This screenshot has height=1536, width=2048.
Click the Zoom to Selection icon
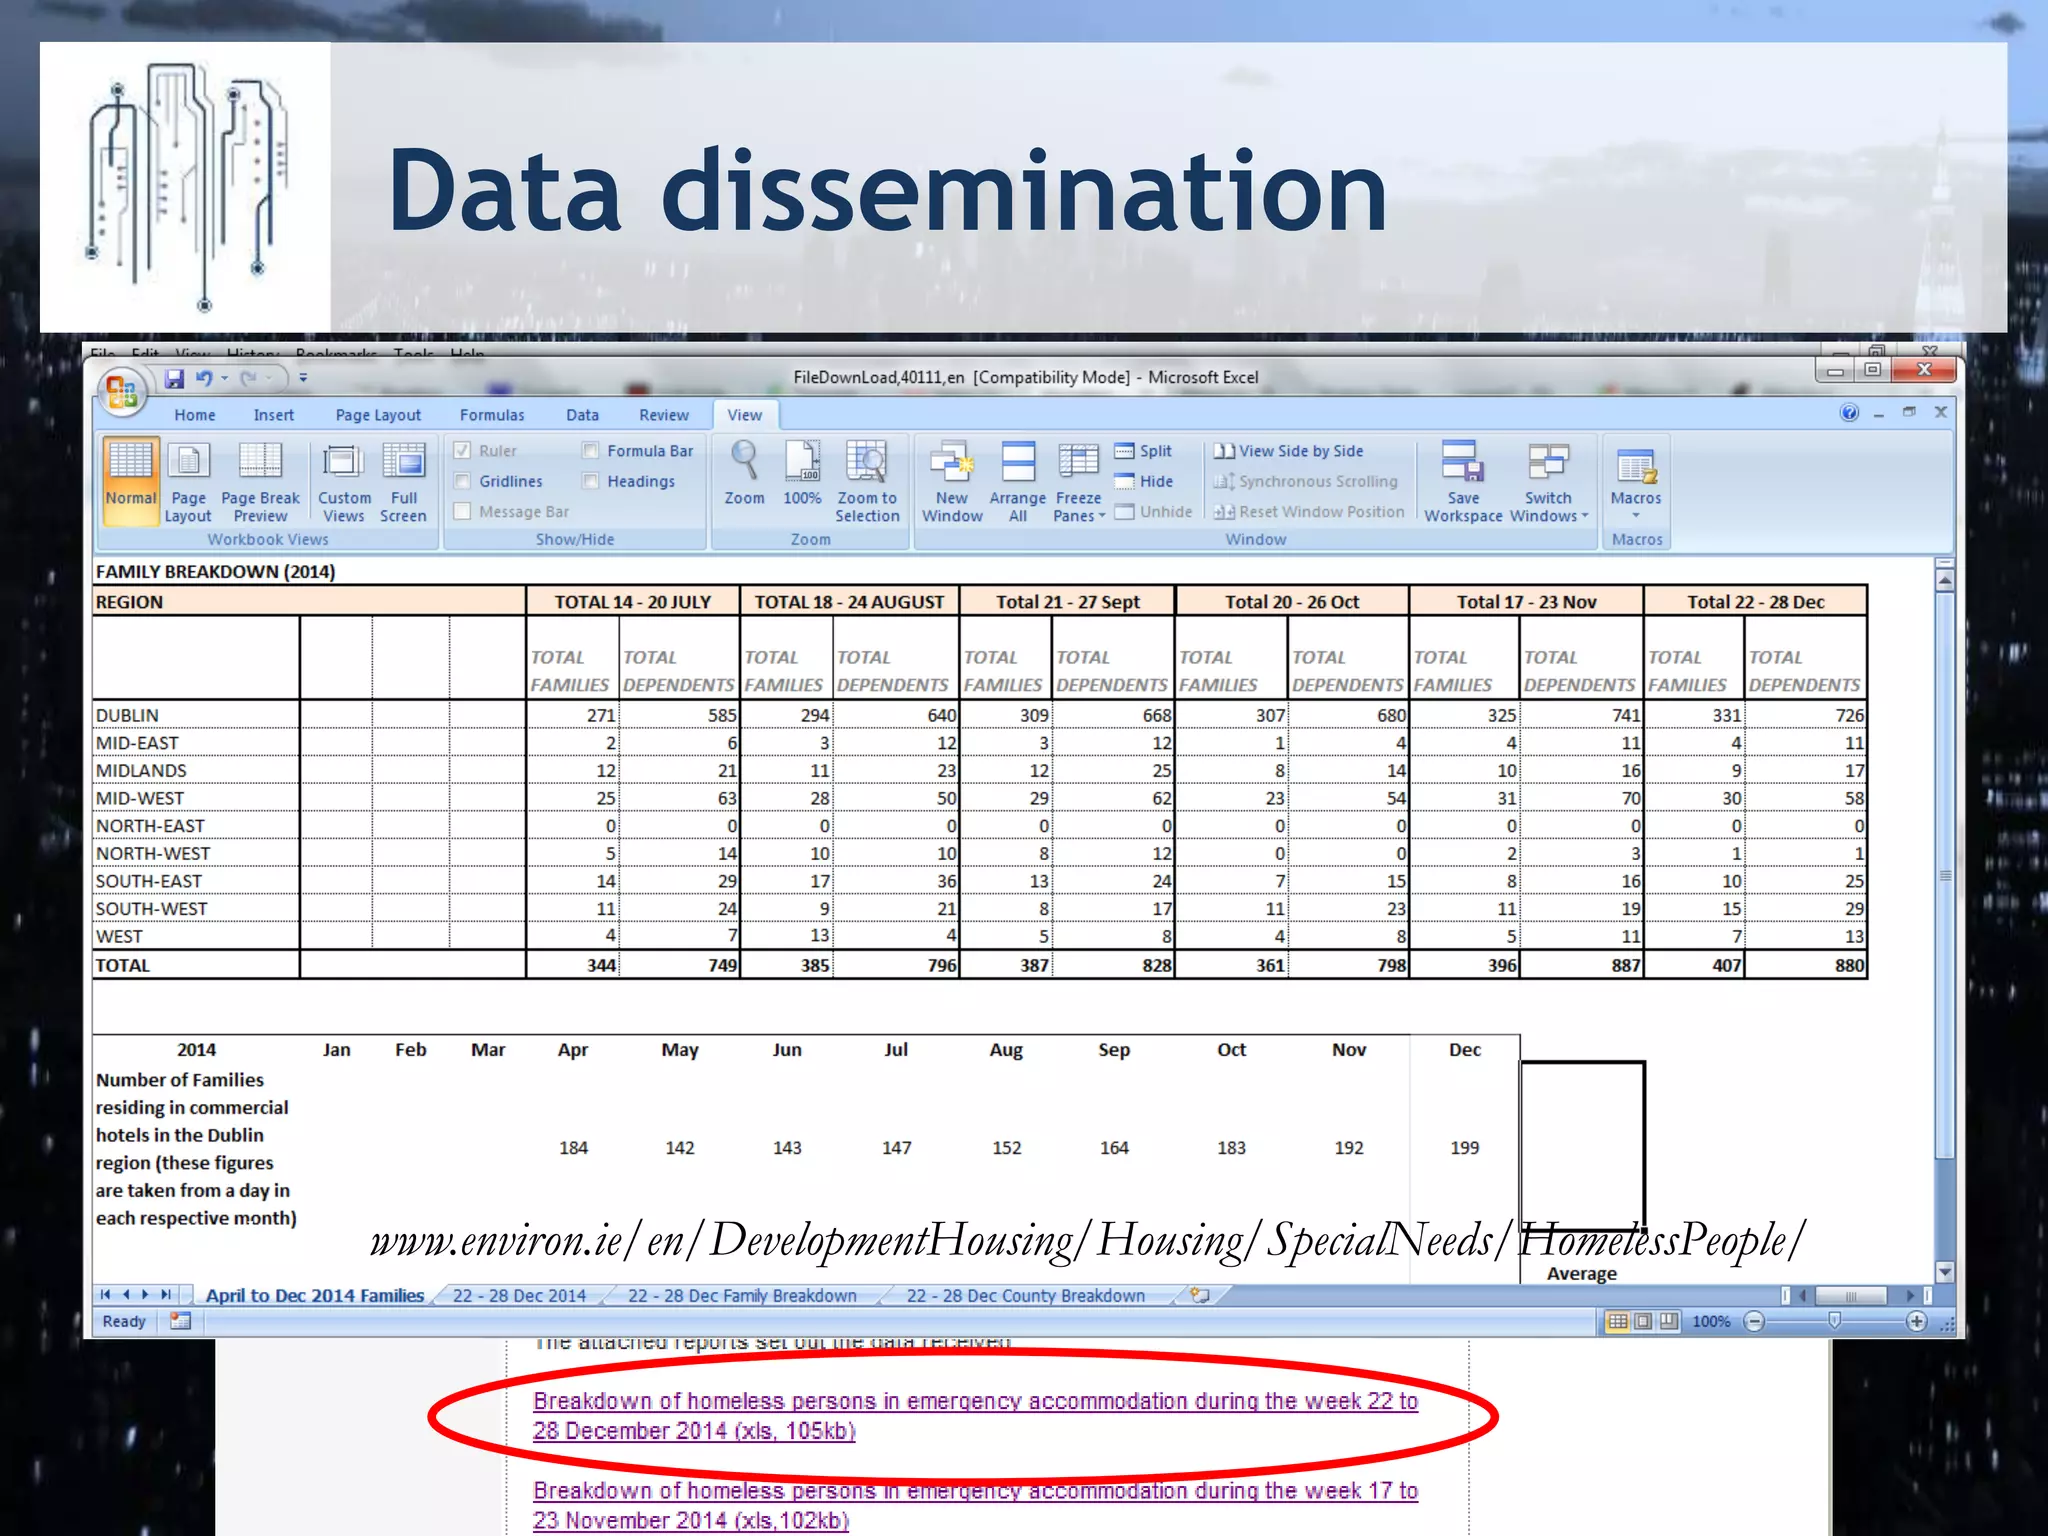[867, 463]
